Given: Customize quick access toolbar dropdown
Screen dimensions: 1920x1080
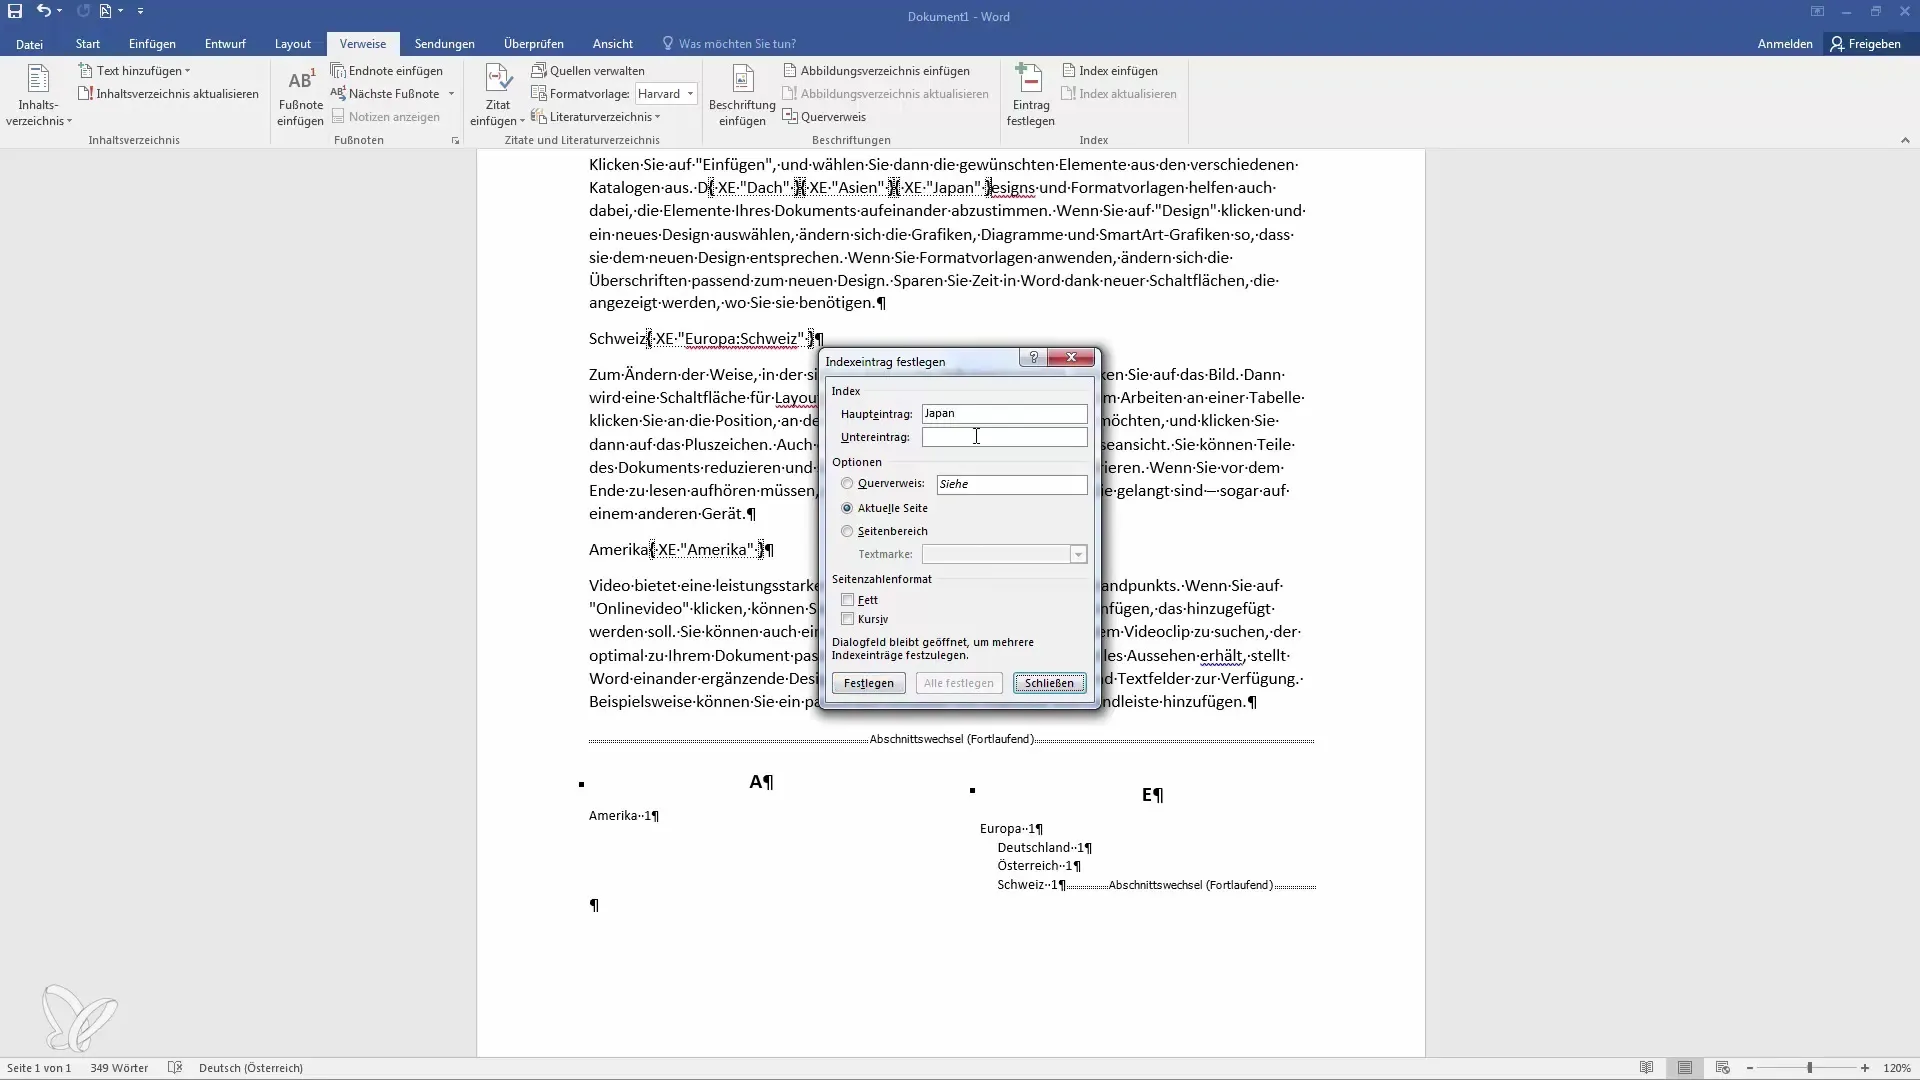Looking at the screenshot, I should 140,11.
